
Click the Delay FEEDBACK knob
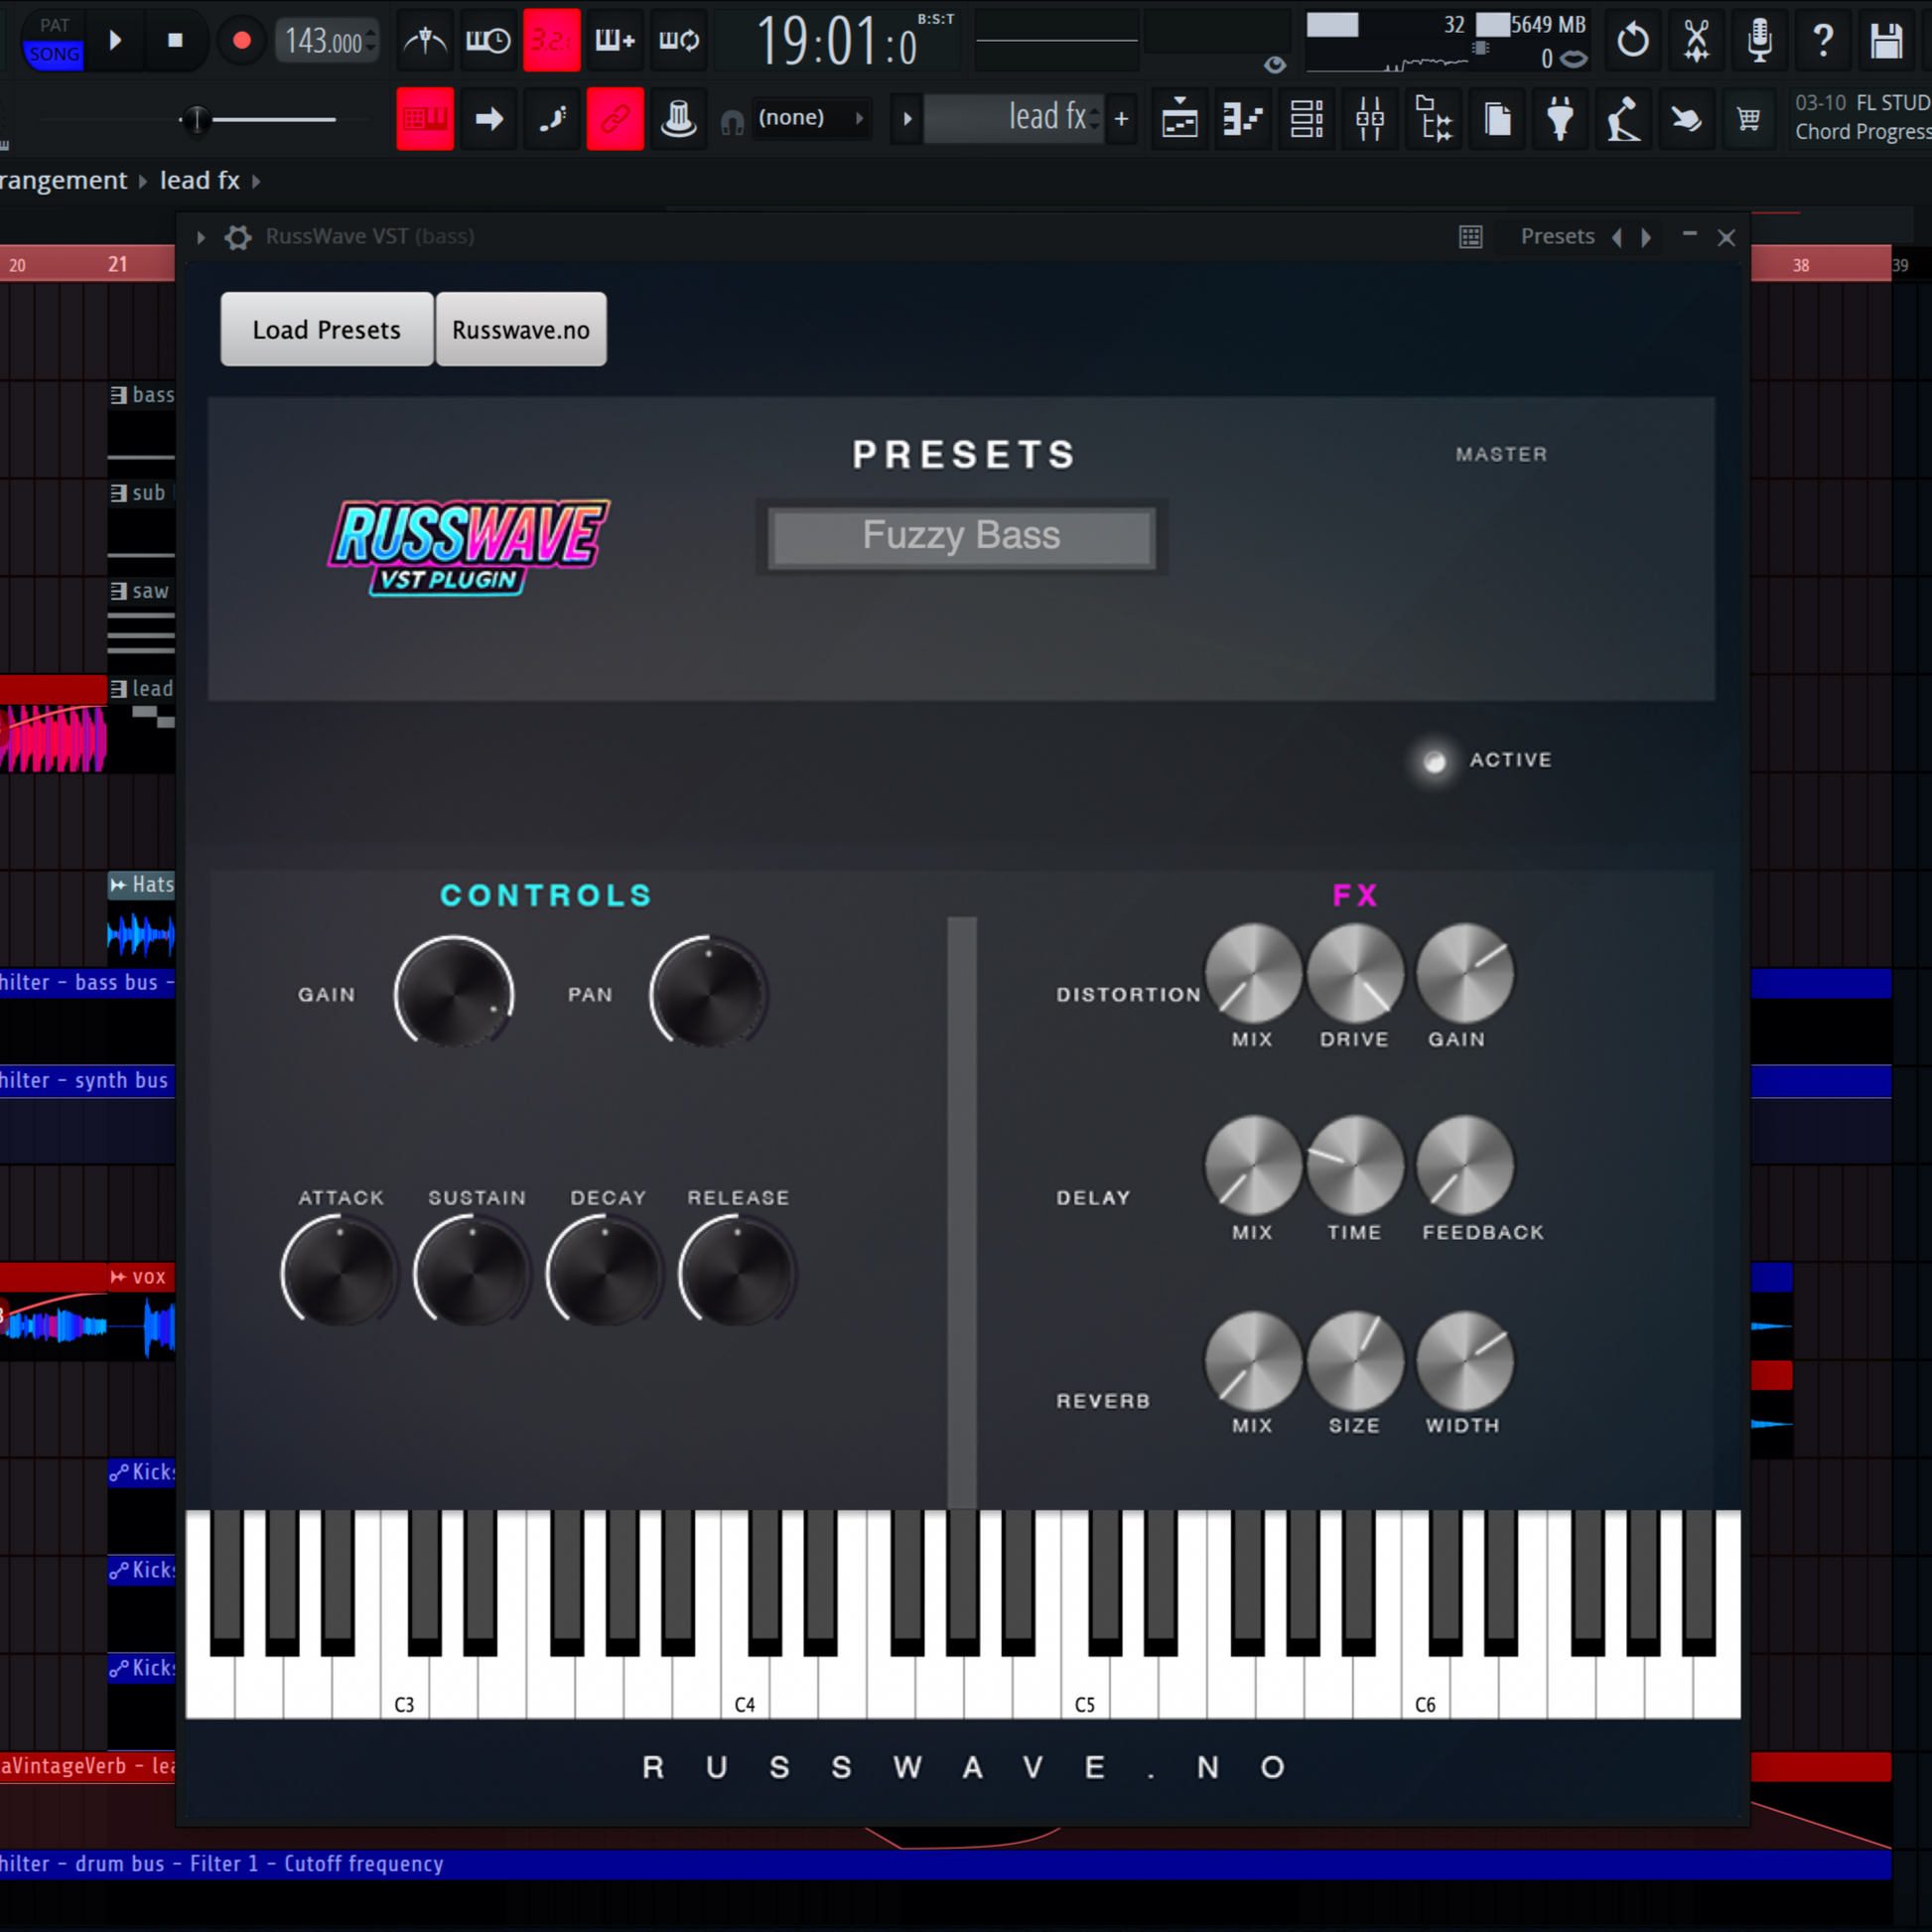(1465, 1165)
